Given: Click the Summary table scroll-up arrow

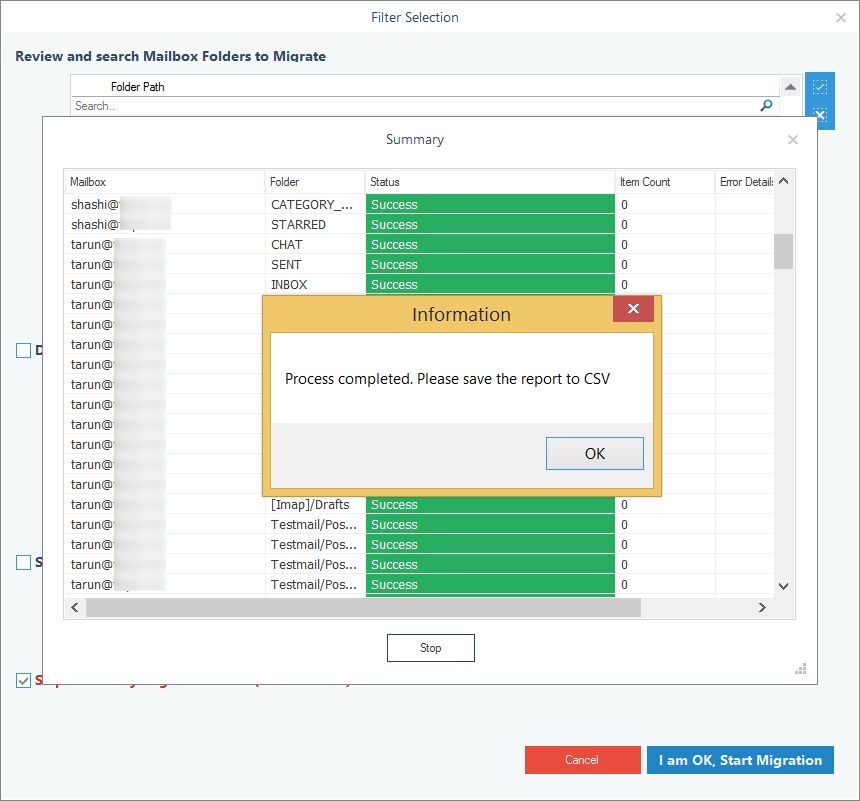Looking at the screenshot, I should [x=784, y=181].
